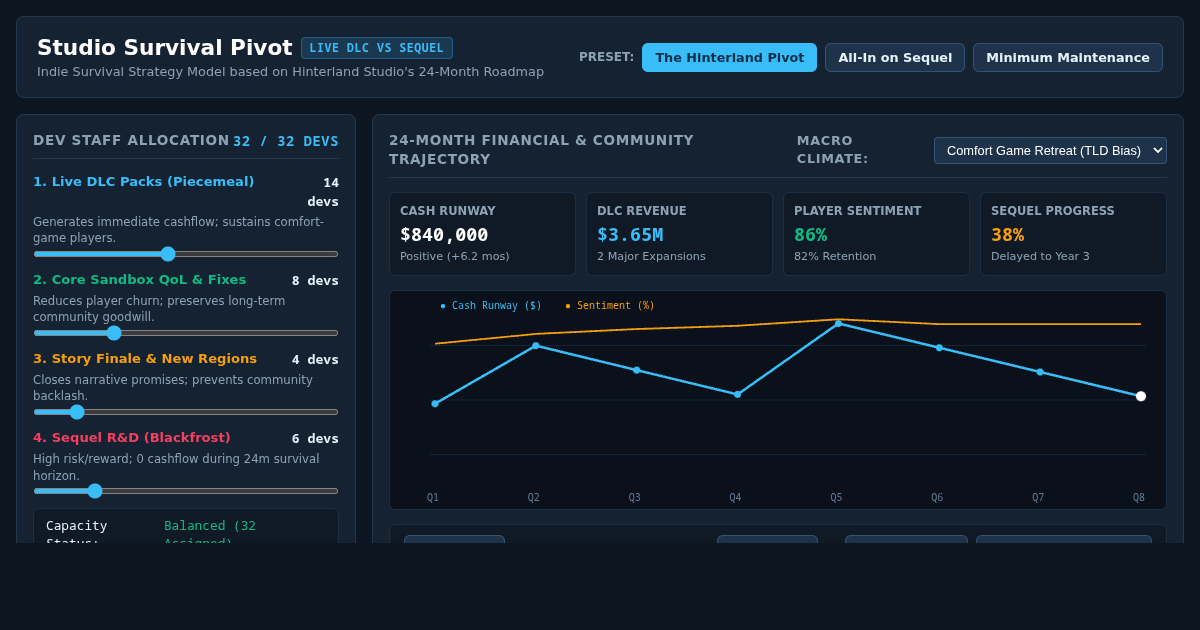Click the 32 / 32 DEVS counter
The width and height of the screenshot is (1200, 630).
coord(286,142)
